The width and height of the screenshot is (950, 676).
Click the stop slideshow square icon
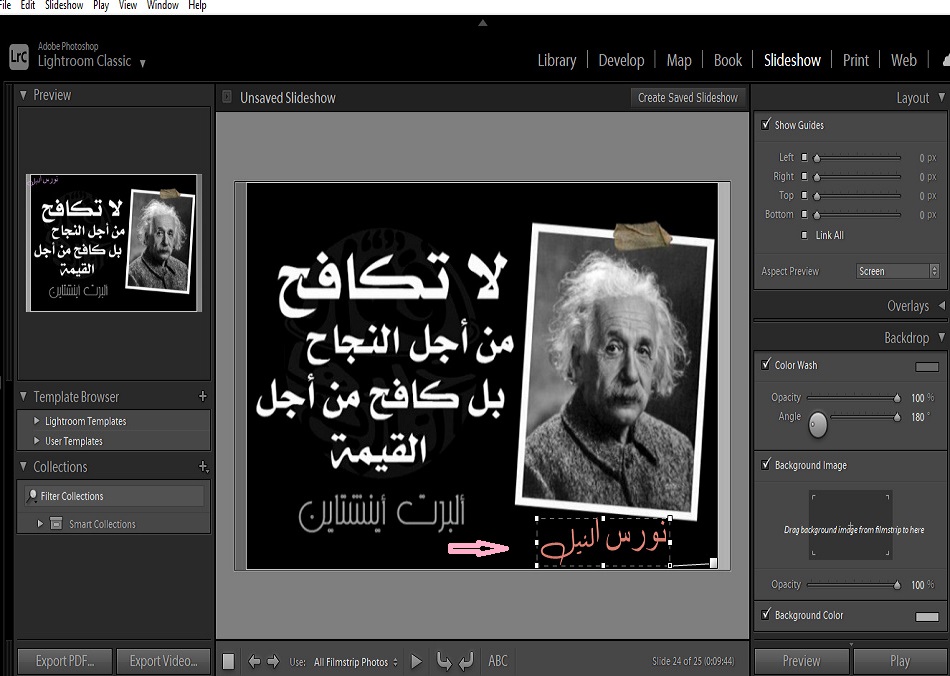coord(229,661)
